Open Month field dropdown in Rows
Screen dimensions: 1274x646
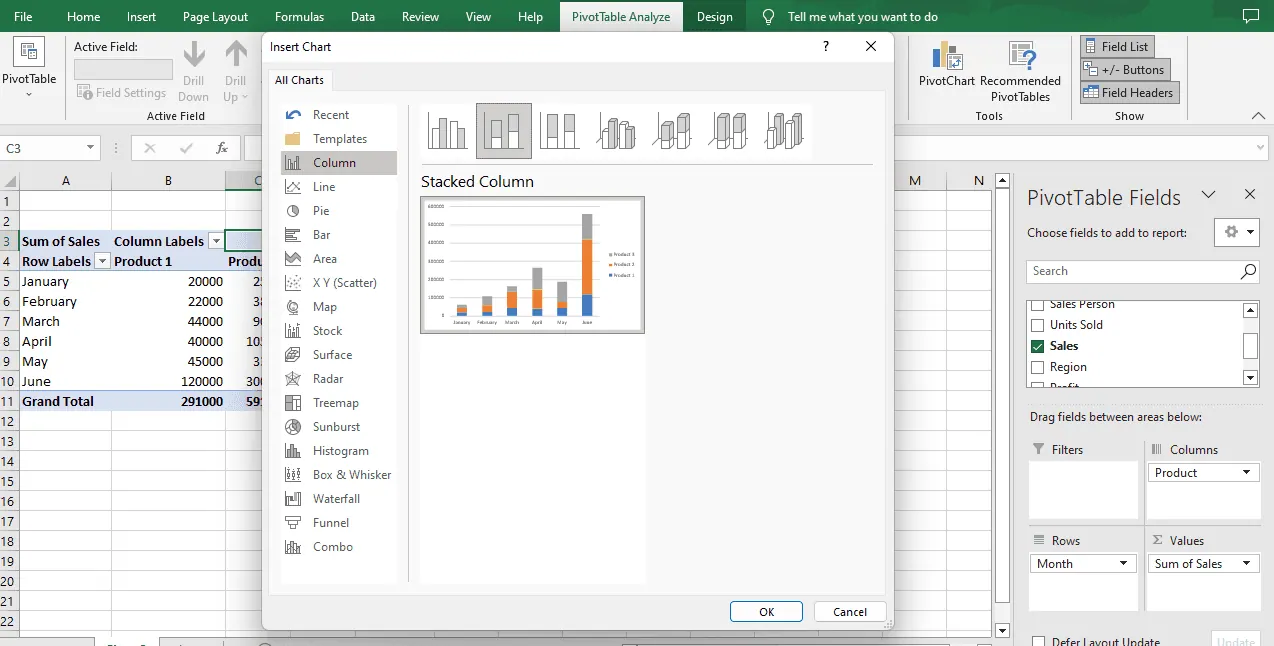pos(1125,564)
